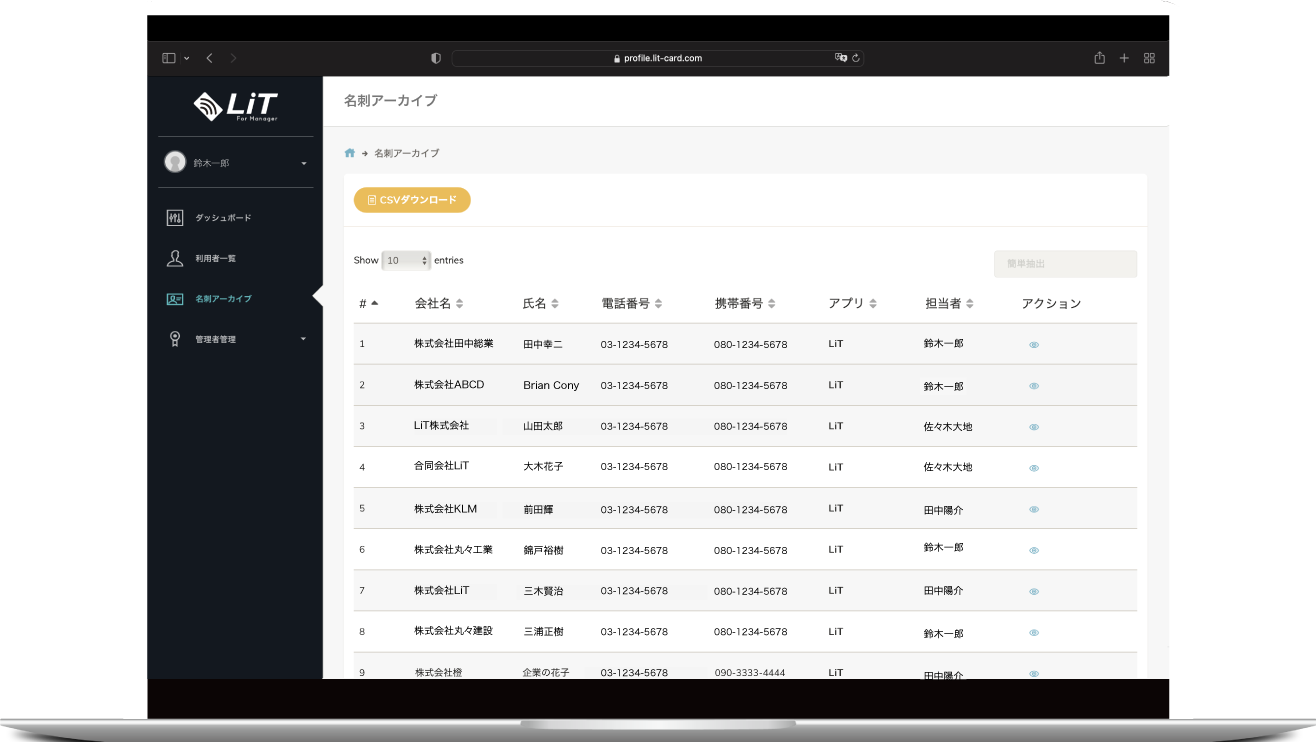This screenshot has height=742, width=1316.
Task: Click the browser back arrow
Action: coord(209,58)
